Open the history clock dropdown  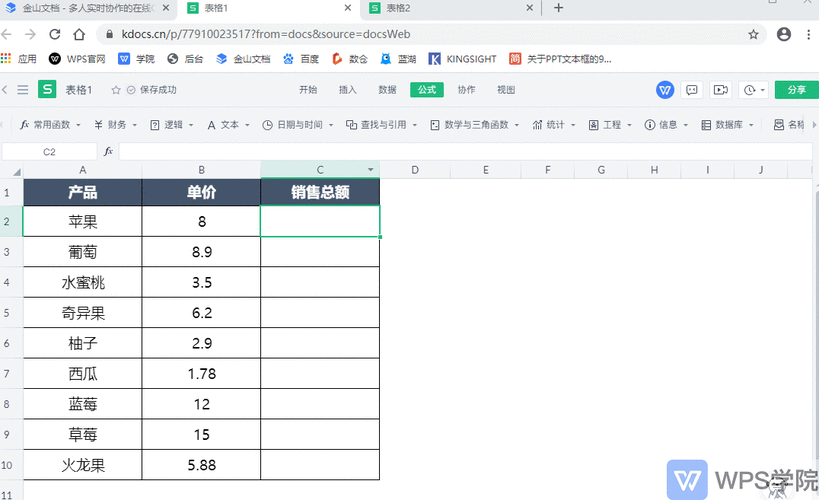tap(753, 90)
